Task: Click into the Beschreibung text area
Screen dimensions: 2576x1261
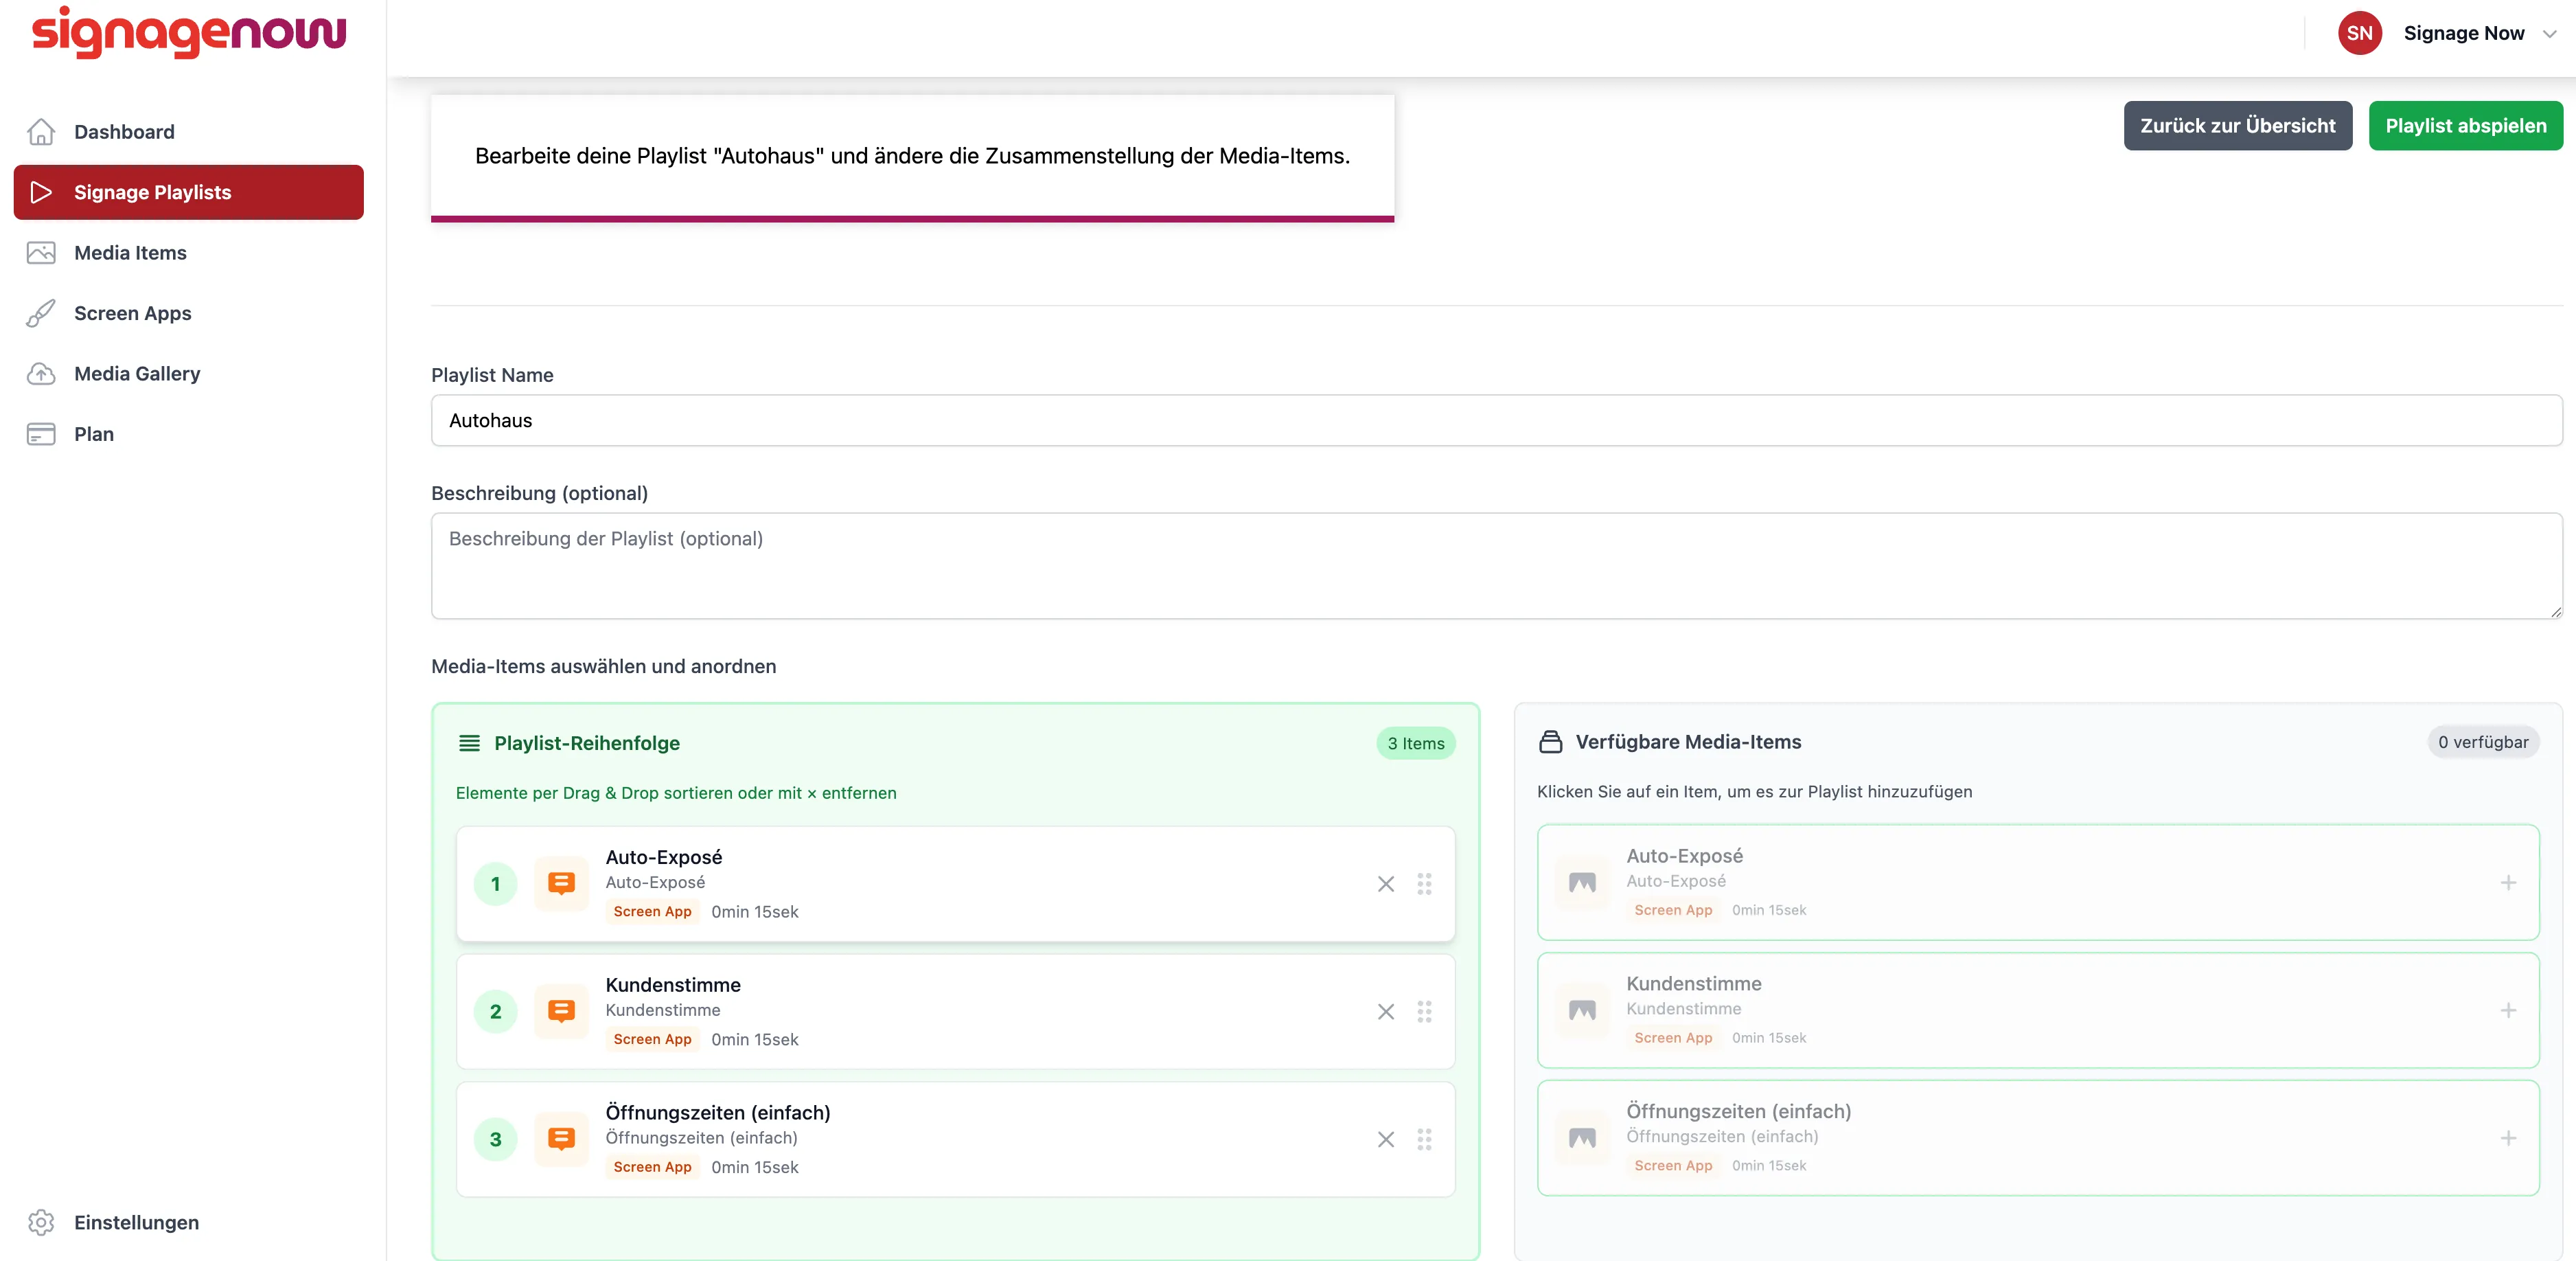Action: [x=1496, y=566]
